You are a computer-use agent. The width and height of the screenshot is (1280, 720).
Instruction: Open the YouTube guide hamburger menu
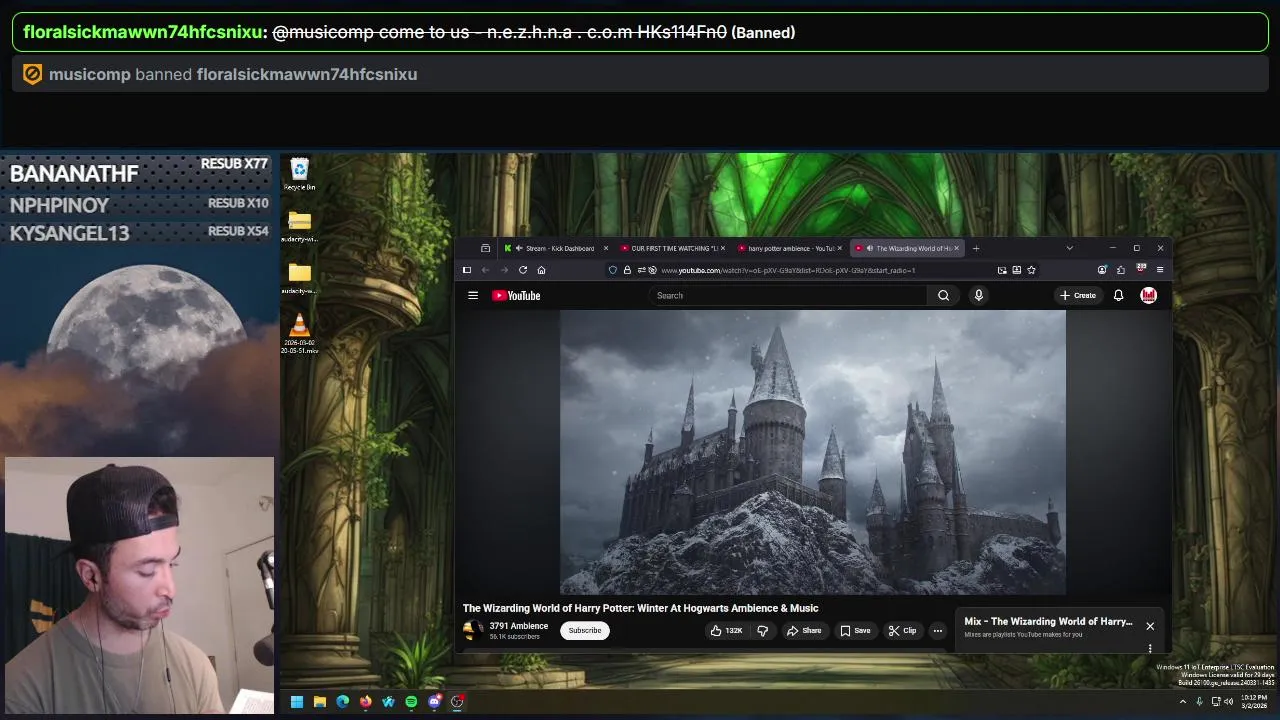click(473, 295)
